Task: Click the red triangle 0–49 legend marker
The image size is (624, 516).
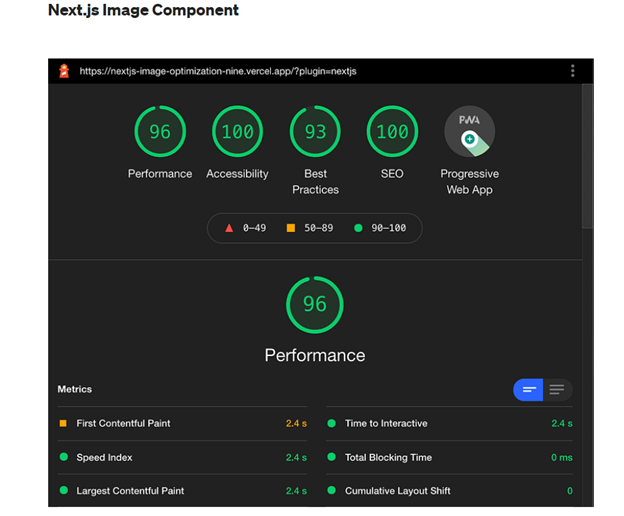Action: click(229, 228)
